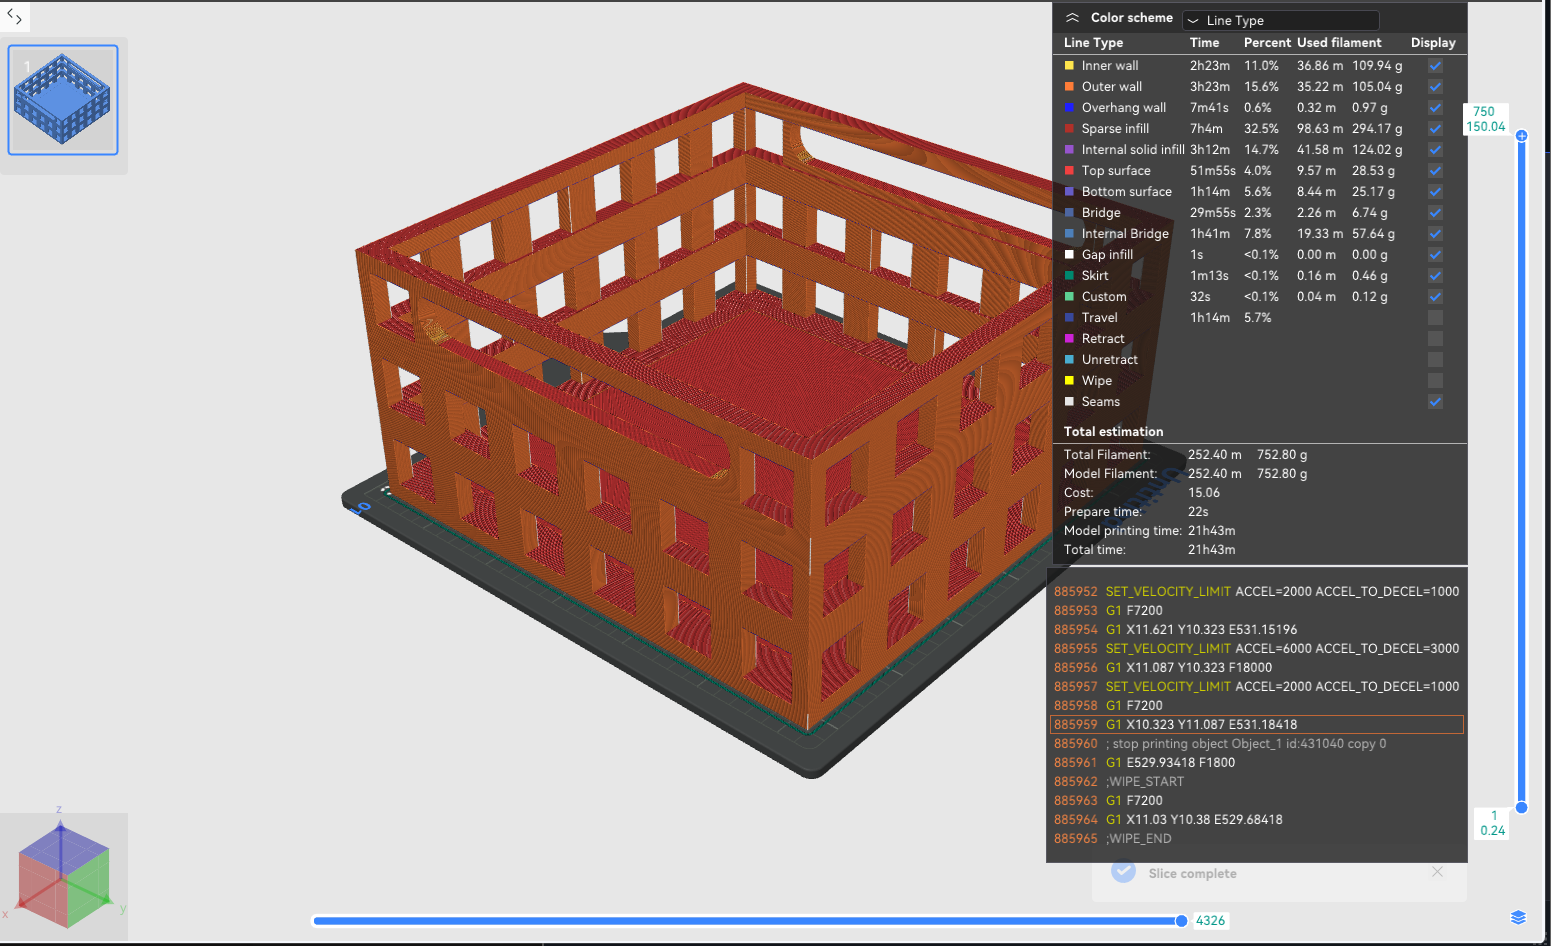Open the Line Type color scheme dropdown

point(1280,20)
